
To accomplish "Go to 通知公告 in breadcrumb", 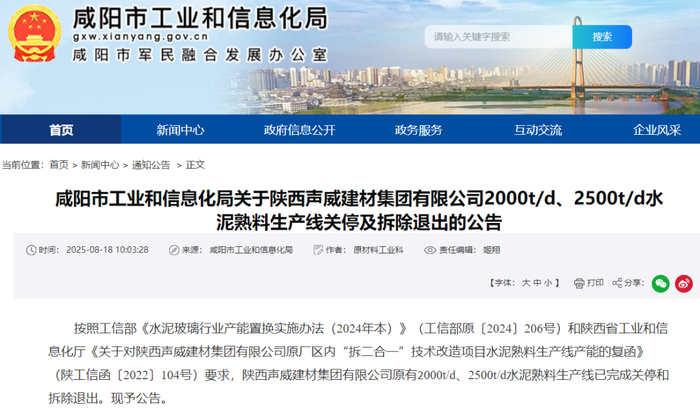I will coord(151,165).
